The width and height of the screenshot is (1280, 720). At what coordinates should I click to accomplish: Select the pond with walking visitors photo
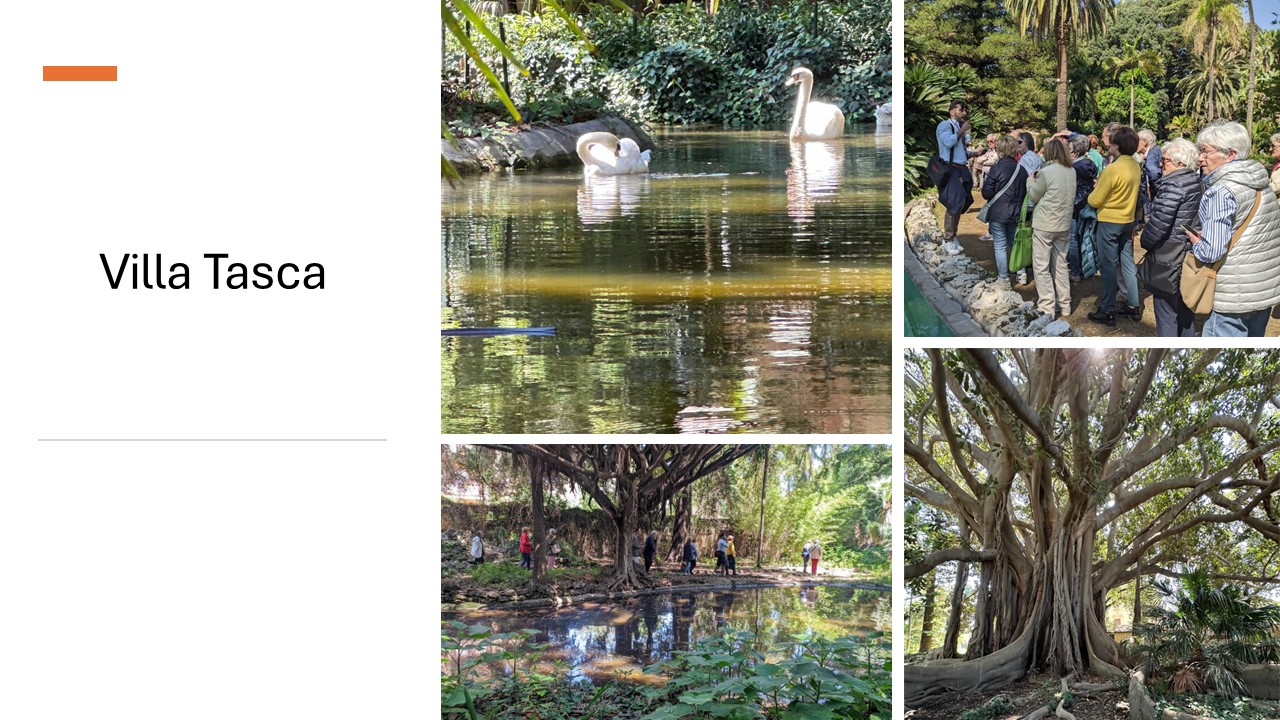click(666, 582)
